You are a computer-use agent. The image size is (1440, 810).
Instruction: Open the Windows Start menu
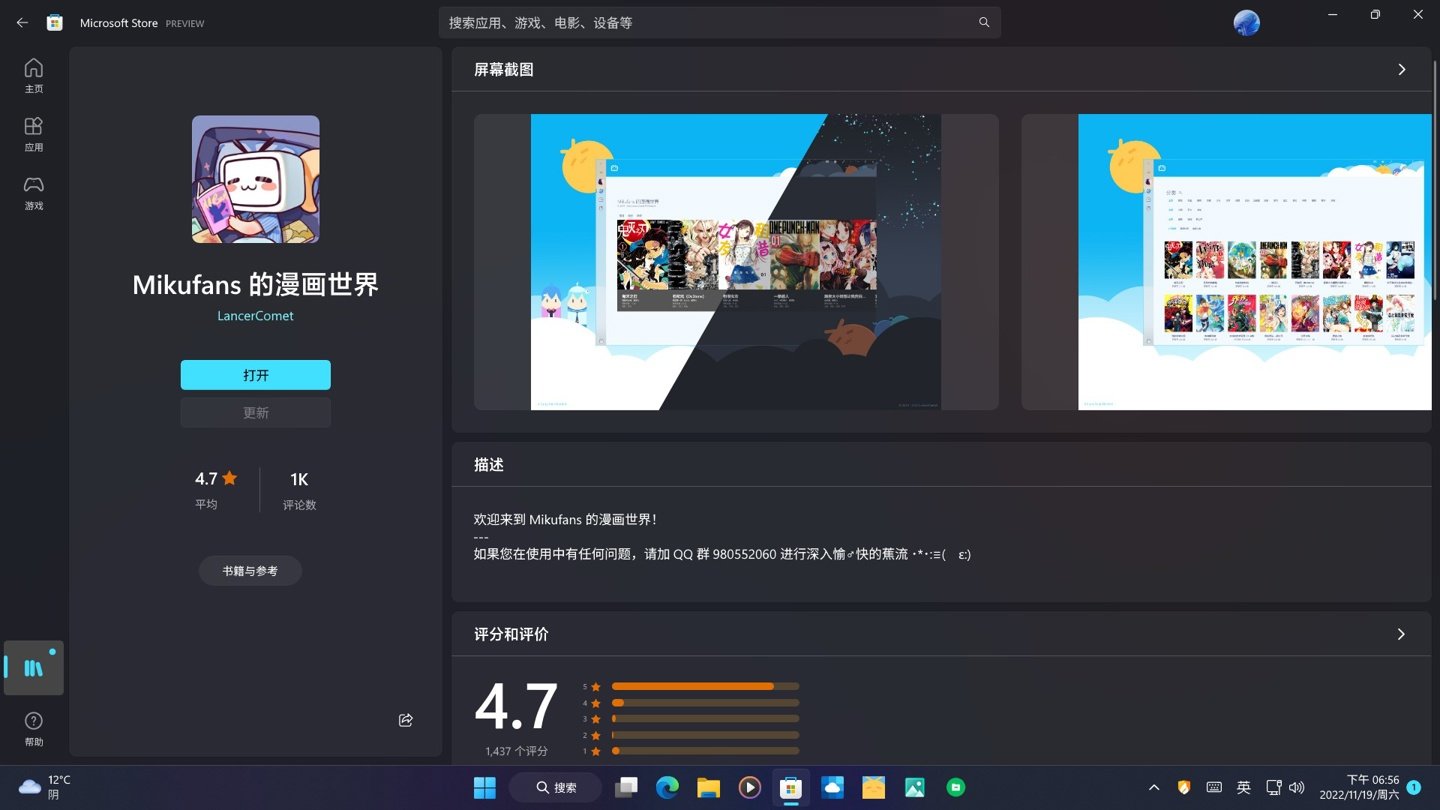point(484,787)
